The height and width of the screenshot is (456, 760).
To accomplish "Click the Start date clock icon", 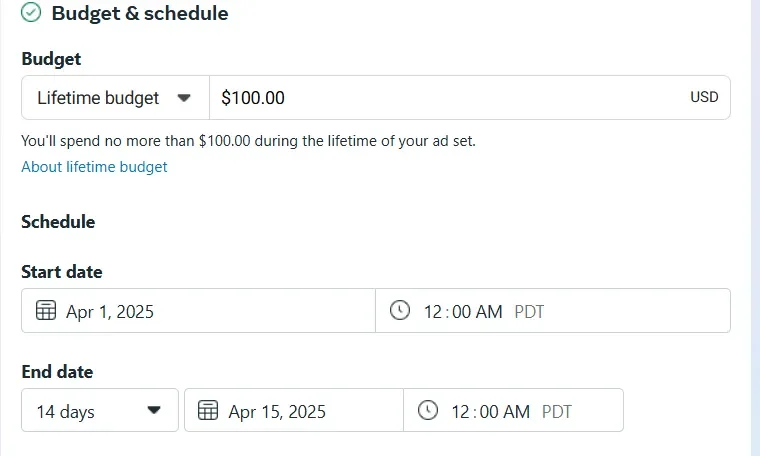I will coord(400,311).
